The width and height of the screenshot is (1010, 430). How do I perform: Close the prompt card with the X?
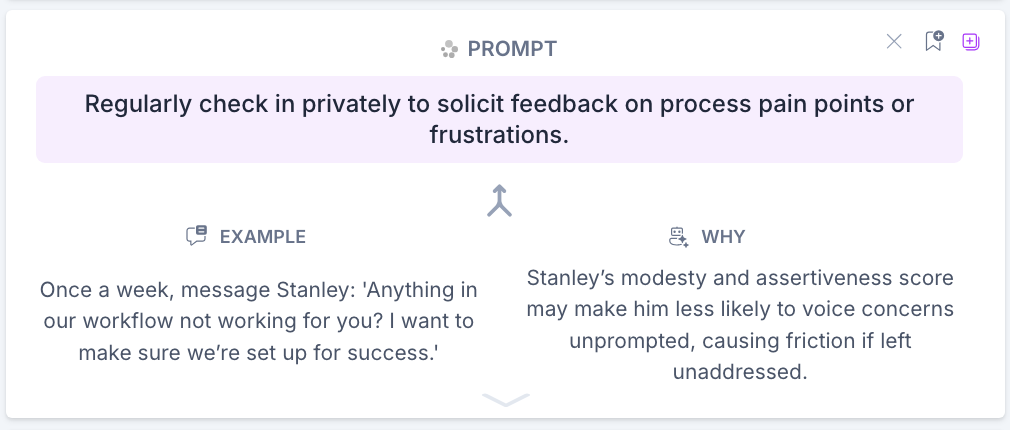(x=894, y=41)
